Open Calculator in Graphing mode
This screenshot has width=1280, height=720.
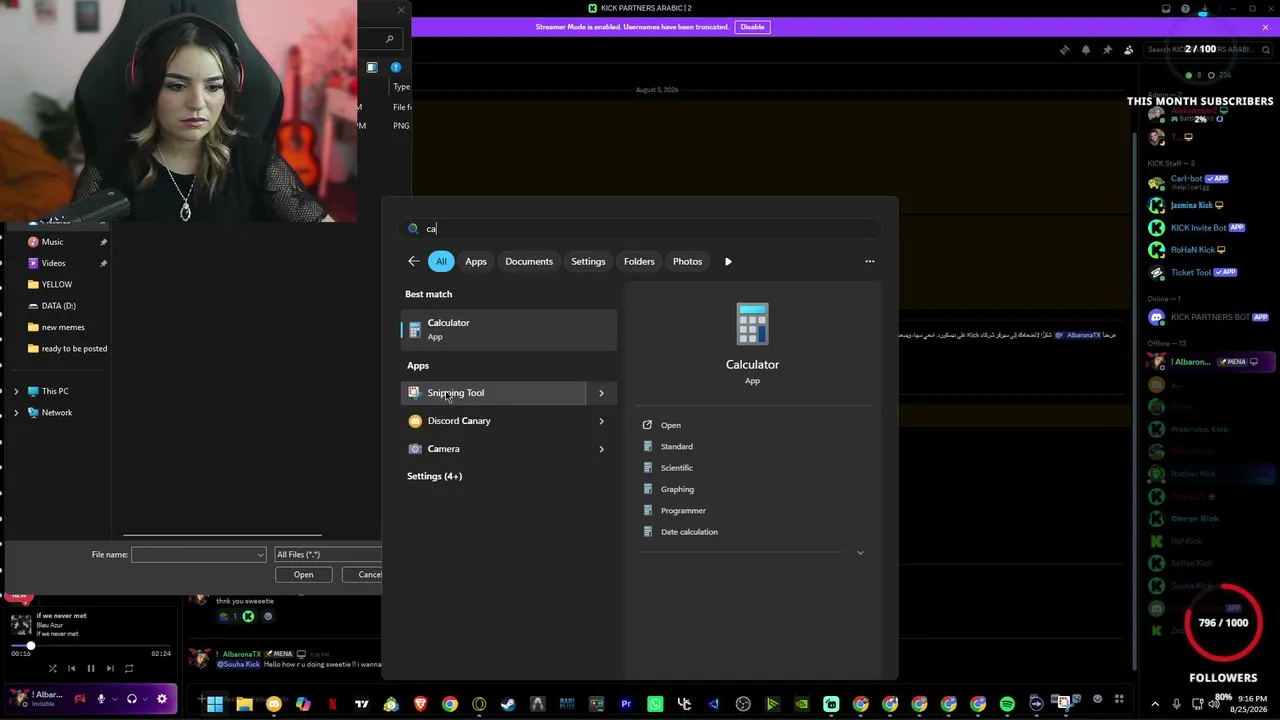677,489
